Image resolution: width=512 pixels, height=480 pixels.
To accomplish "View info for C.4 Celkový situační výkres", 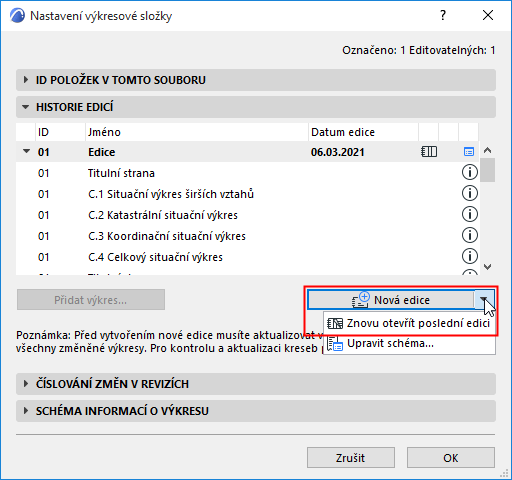I will click(x=469, y=257).
